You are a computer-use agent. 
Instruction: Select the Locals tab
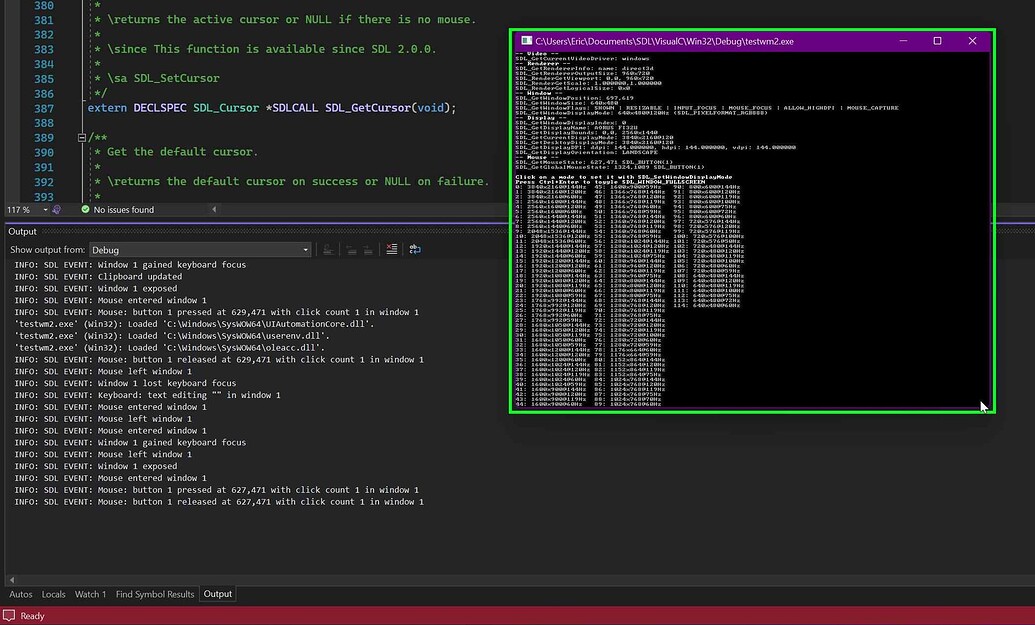coord(53,594)
